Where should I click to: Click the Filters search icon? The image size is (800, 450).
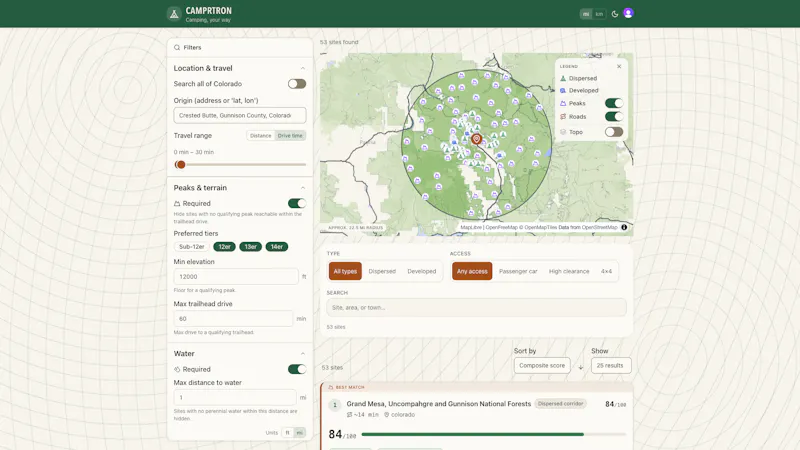177,47
